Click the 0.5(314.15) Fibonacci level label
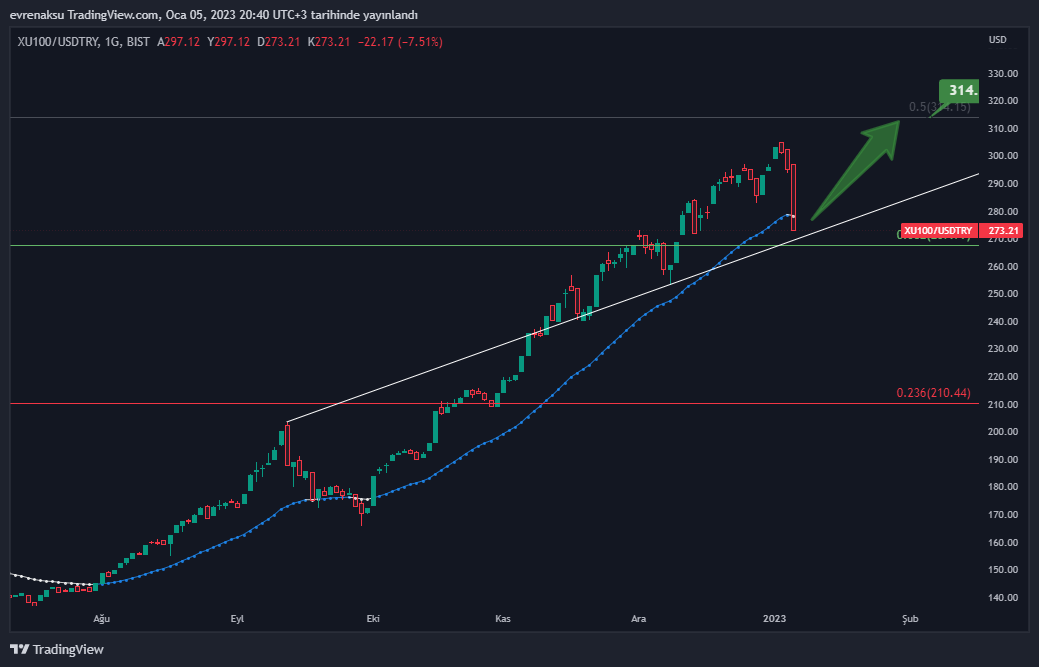Screen dimensions: 1039x667 point(940,107)
